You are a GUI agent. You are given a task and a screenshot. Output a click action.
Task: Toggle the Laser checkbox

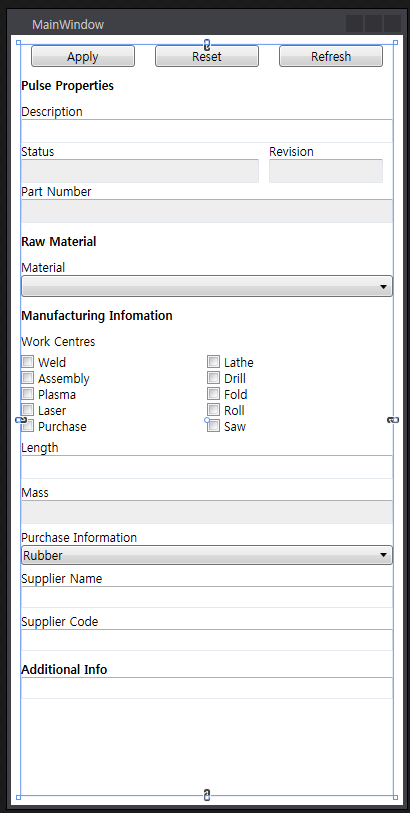click(27, 410)
